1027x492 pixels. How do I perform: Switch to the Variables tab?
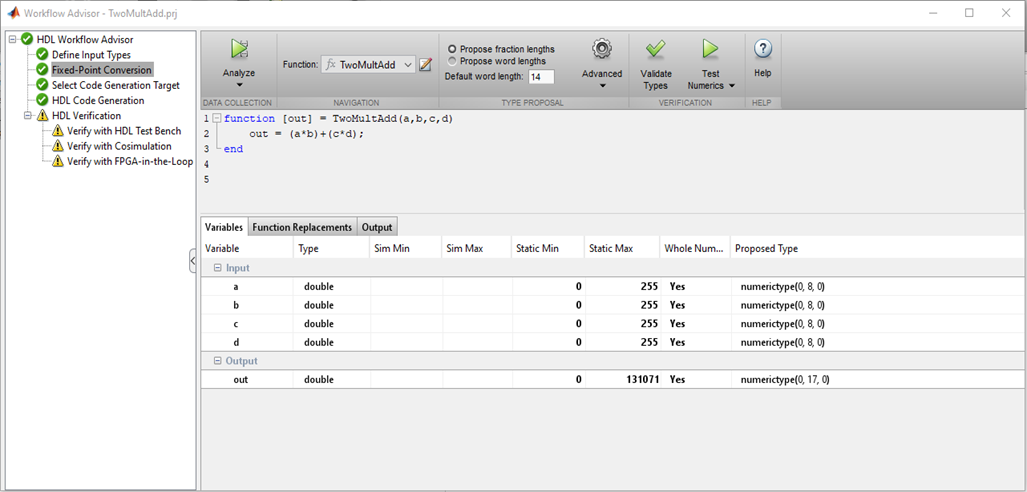click(225, 227)
